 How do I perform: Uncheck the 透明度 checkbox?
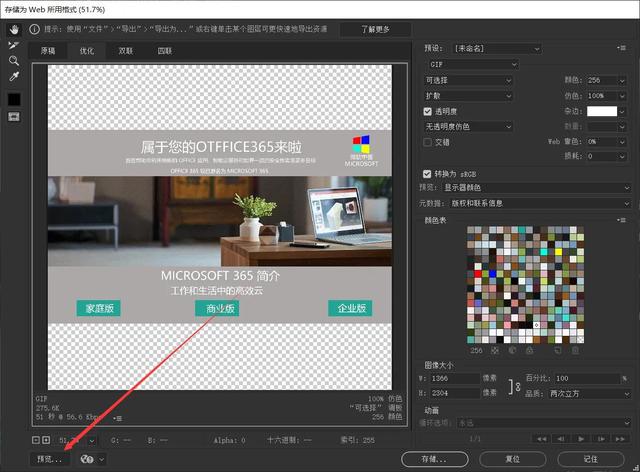coord(428,111)
